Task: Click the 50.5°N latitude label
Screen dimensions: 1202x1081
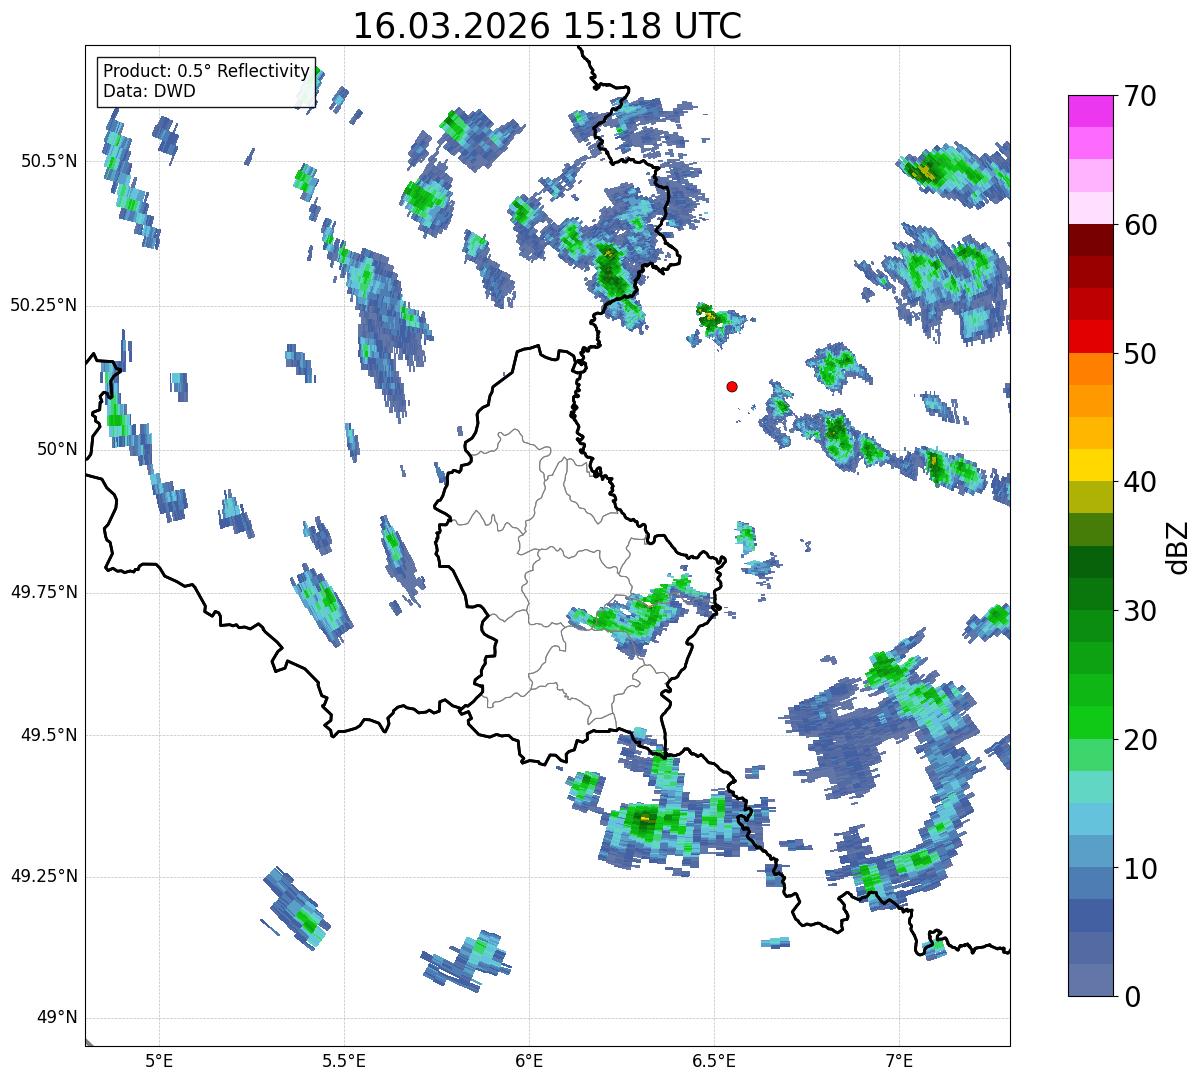Action: 48,161
